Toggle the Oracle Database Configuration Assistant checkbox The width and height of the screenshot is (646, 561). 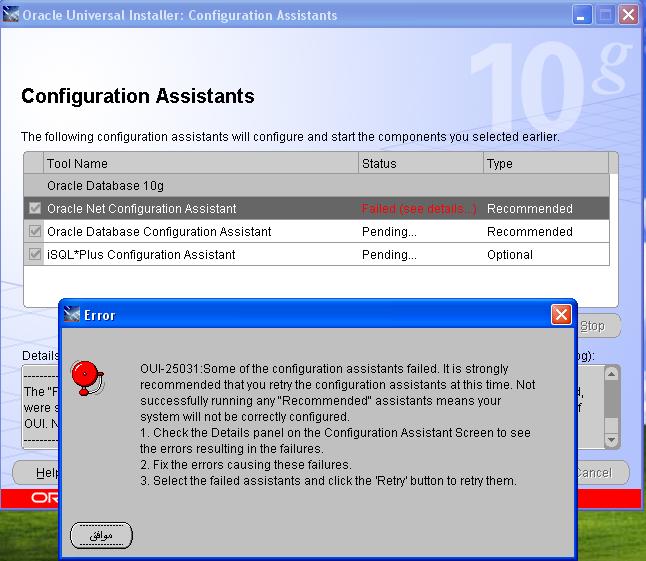[35, 232]
